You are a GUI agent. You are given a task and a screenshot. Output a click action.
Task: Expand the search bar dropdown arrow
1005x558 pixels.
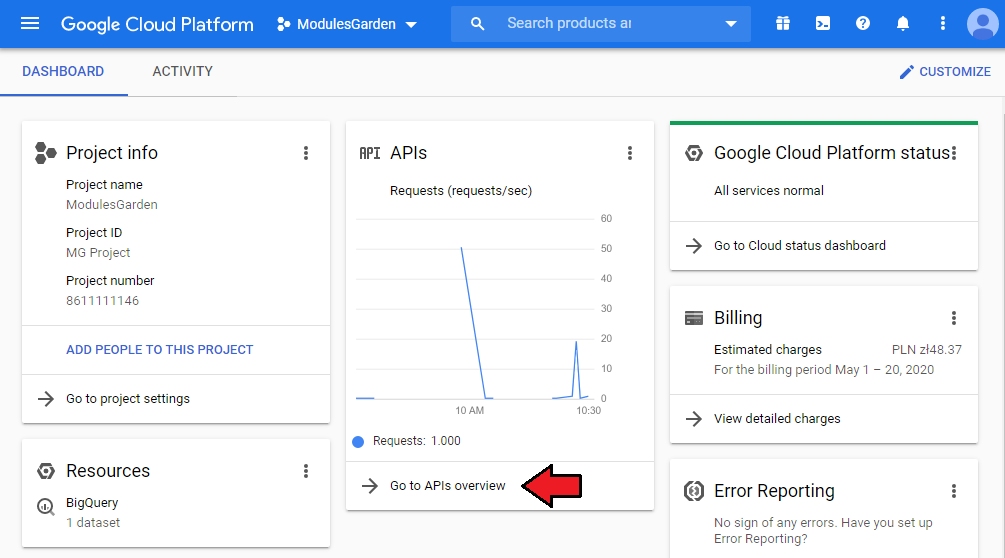click(731, 24)
